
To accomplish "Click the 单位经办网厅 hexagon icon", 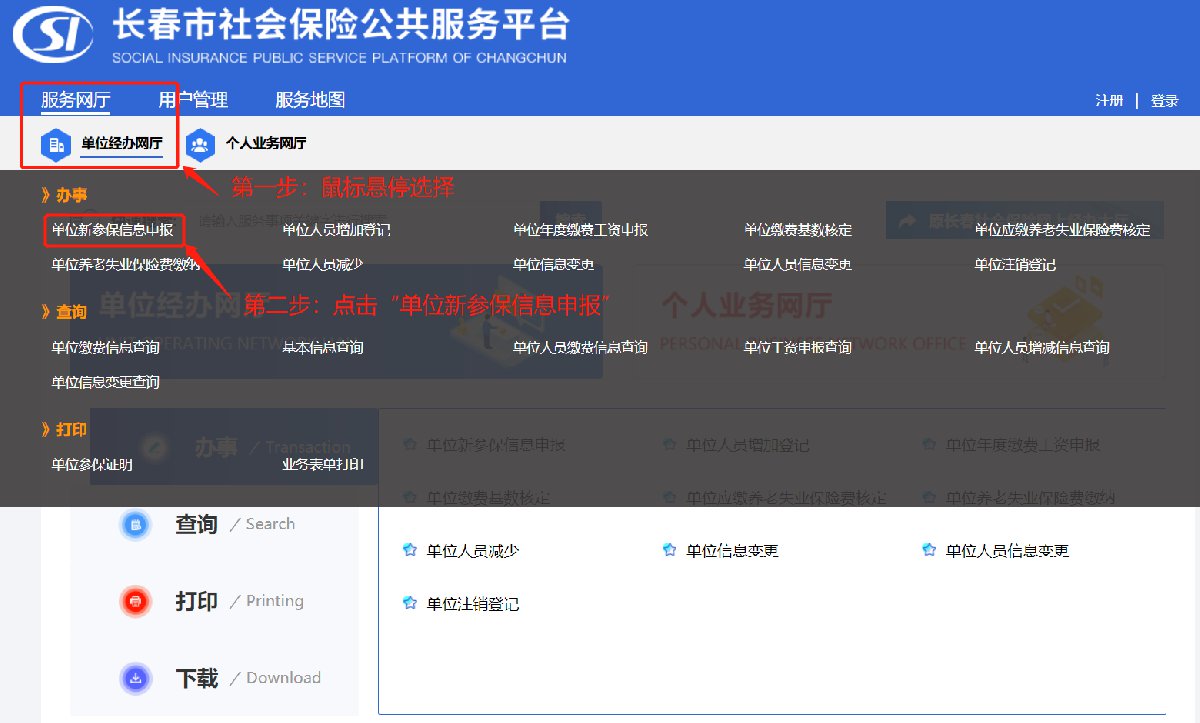I will pyautogui.click(x=55, y=144).
